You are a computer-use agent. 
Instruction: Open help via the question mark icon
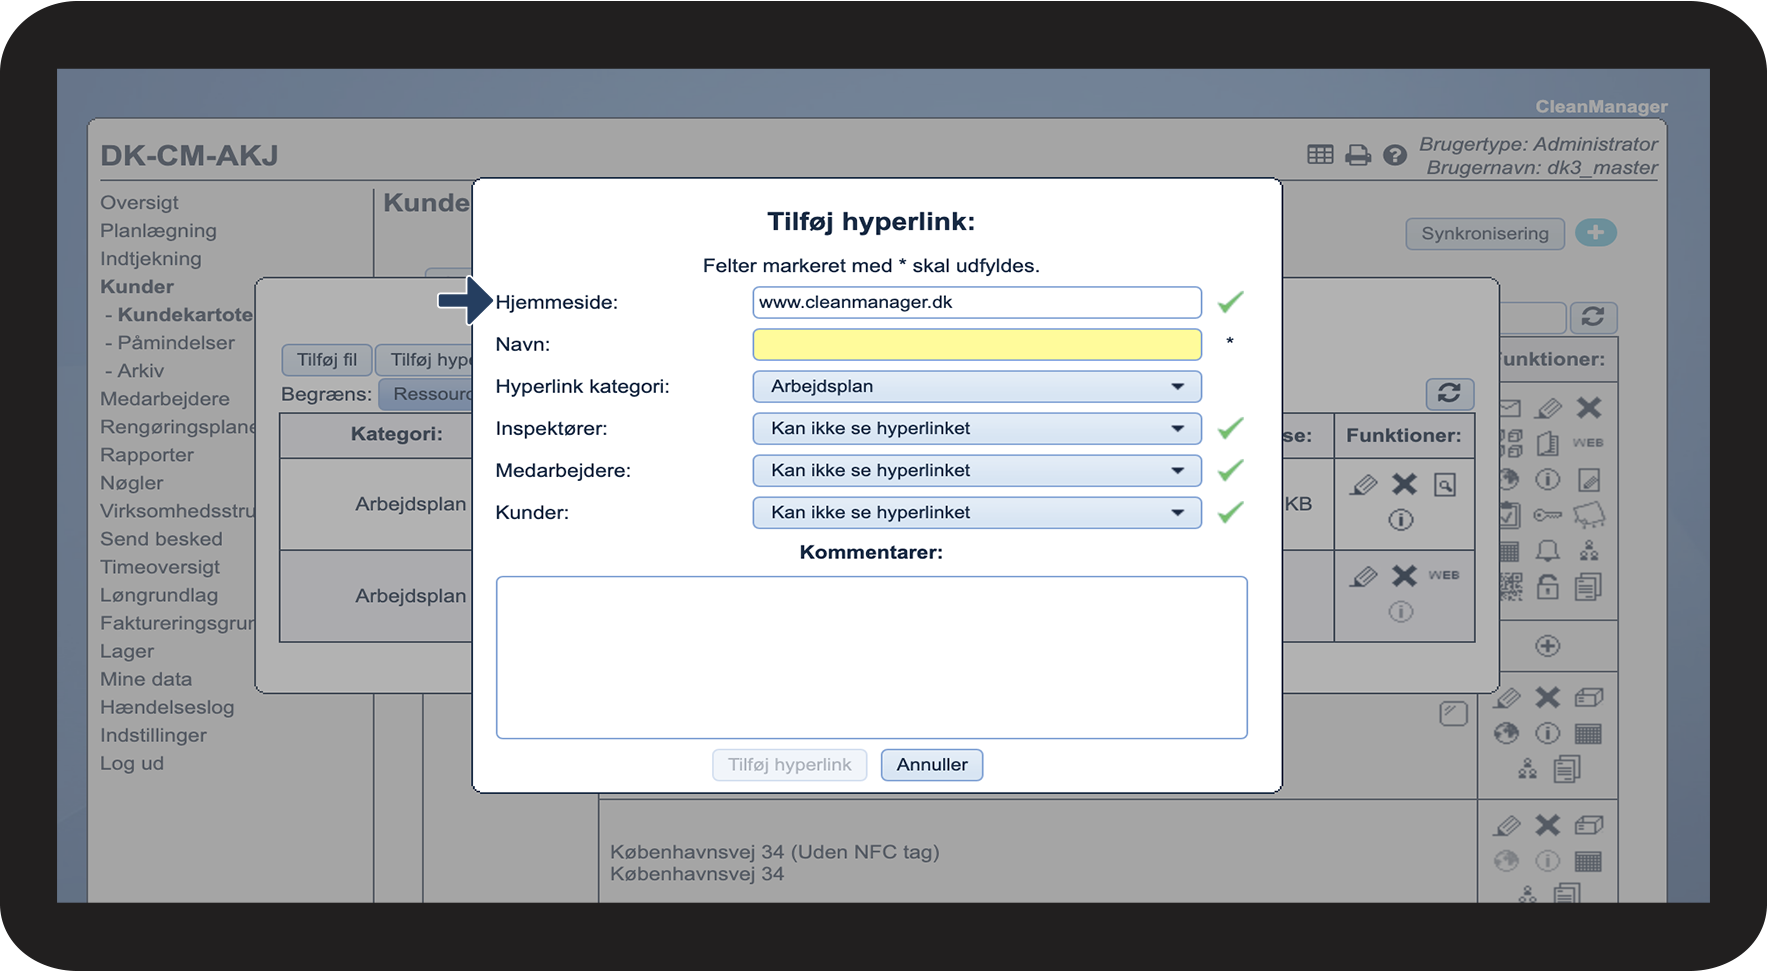tap(1395, 155)
